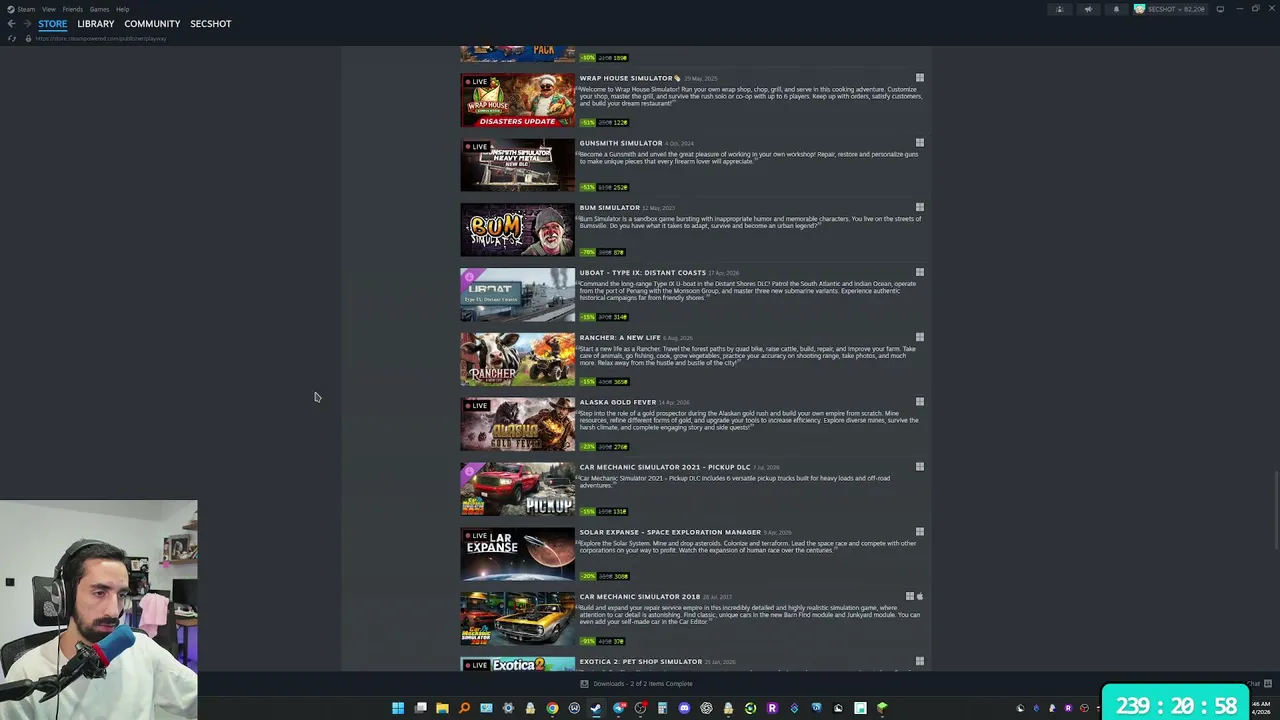This screenshot has height=720, width=1280.
Task: Click the Windows platform icon for Bum Simulator
Action: point(919,208)
